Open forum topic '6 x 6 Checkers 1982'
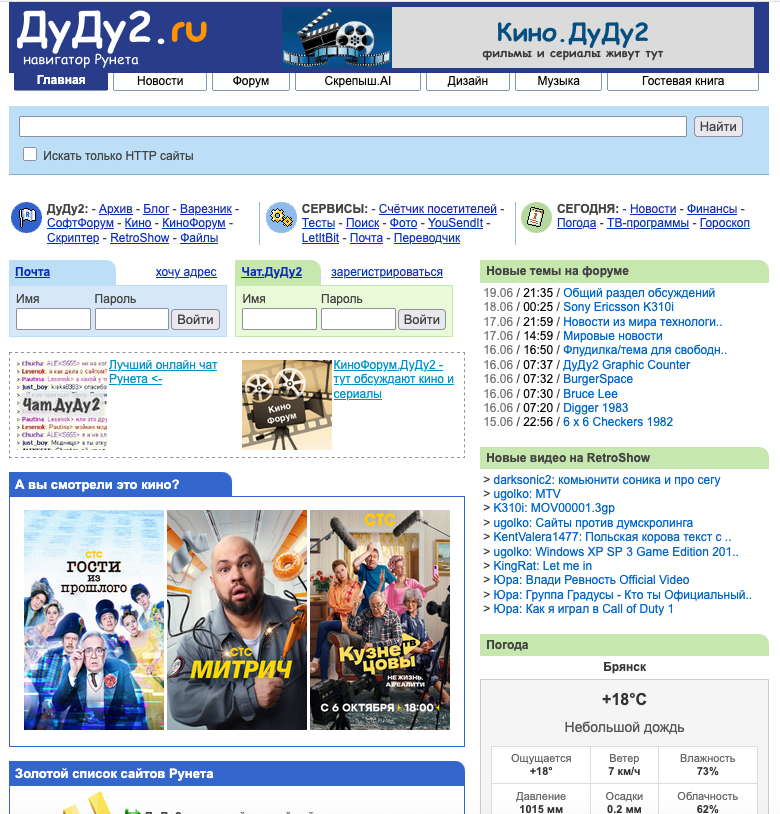 coord(618,422)
